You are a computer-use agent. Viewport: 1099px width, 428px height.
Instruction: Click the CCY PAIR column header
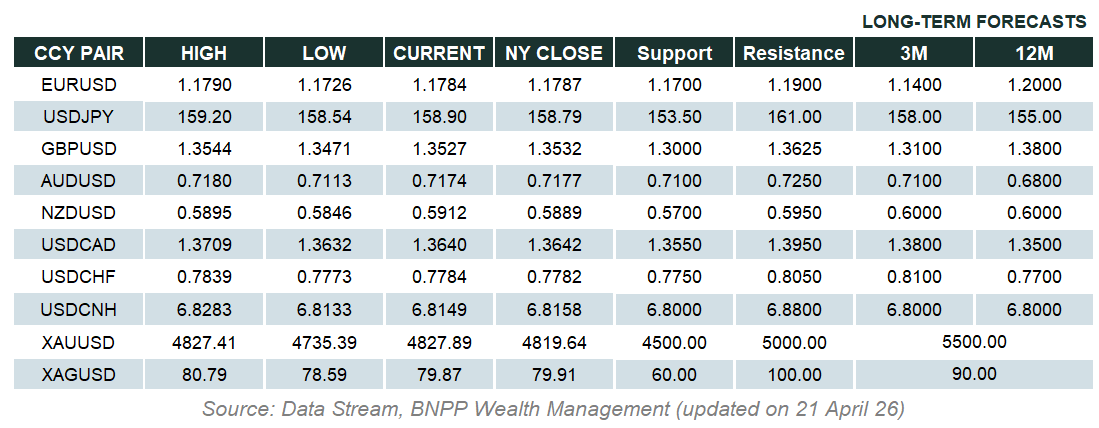pos(78,53)
